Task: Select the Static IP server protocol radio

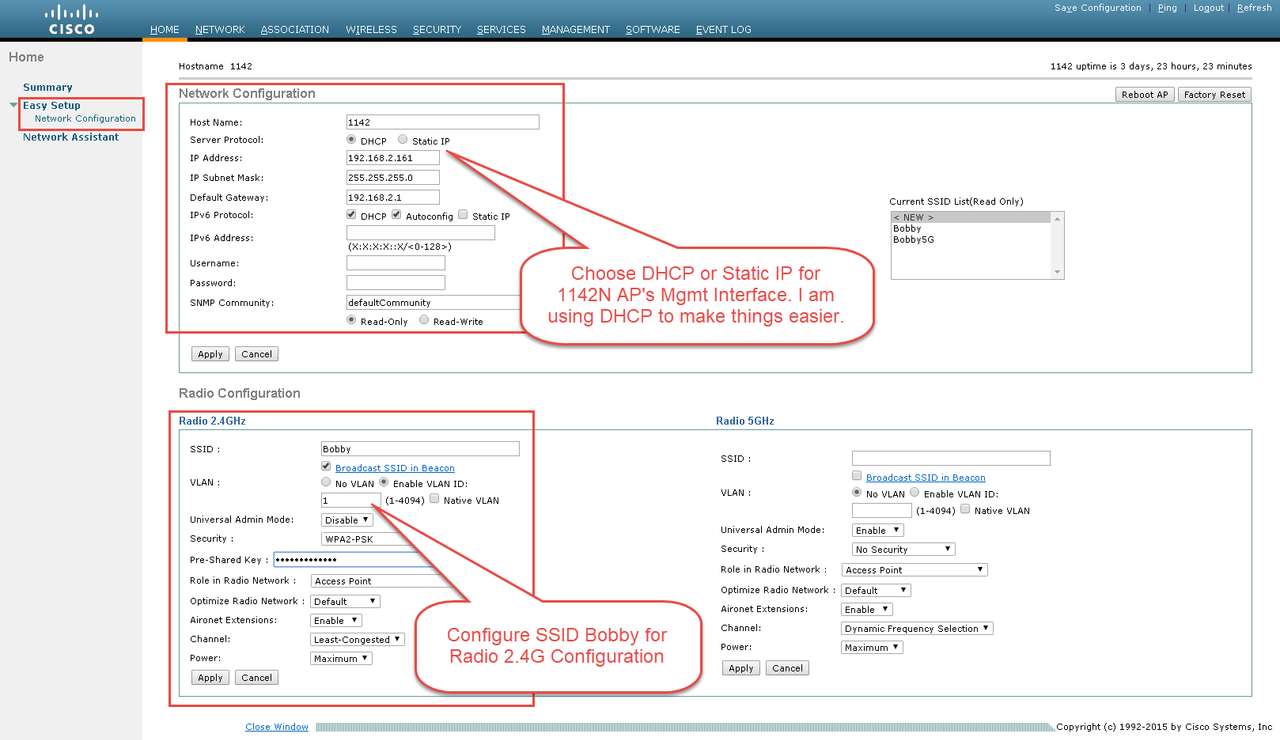Action: 403,140
